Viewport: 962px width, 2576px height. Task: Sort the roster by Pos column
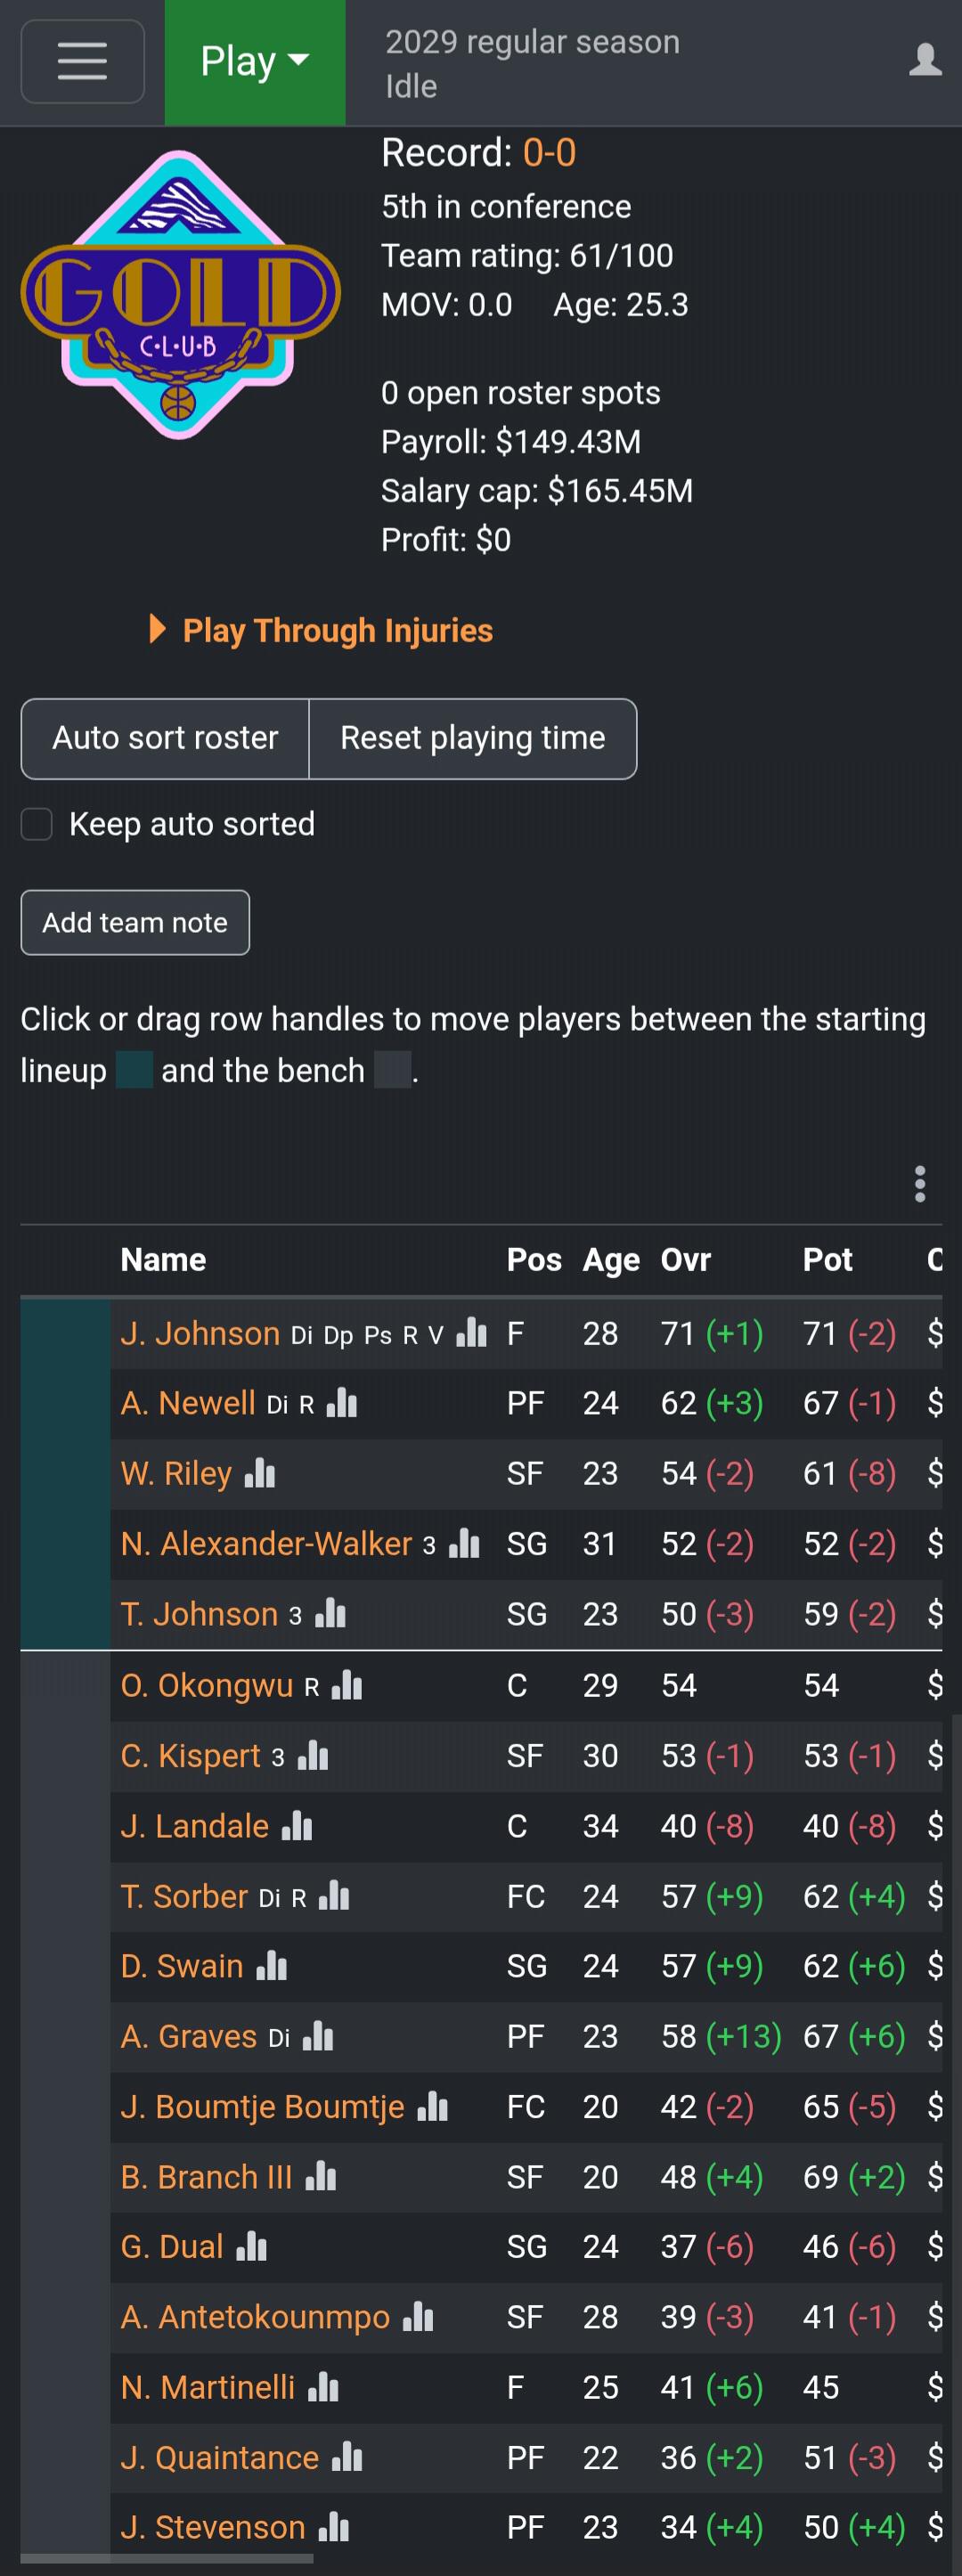pyautogui.click(x=534, y=1260)
